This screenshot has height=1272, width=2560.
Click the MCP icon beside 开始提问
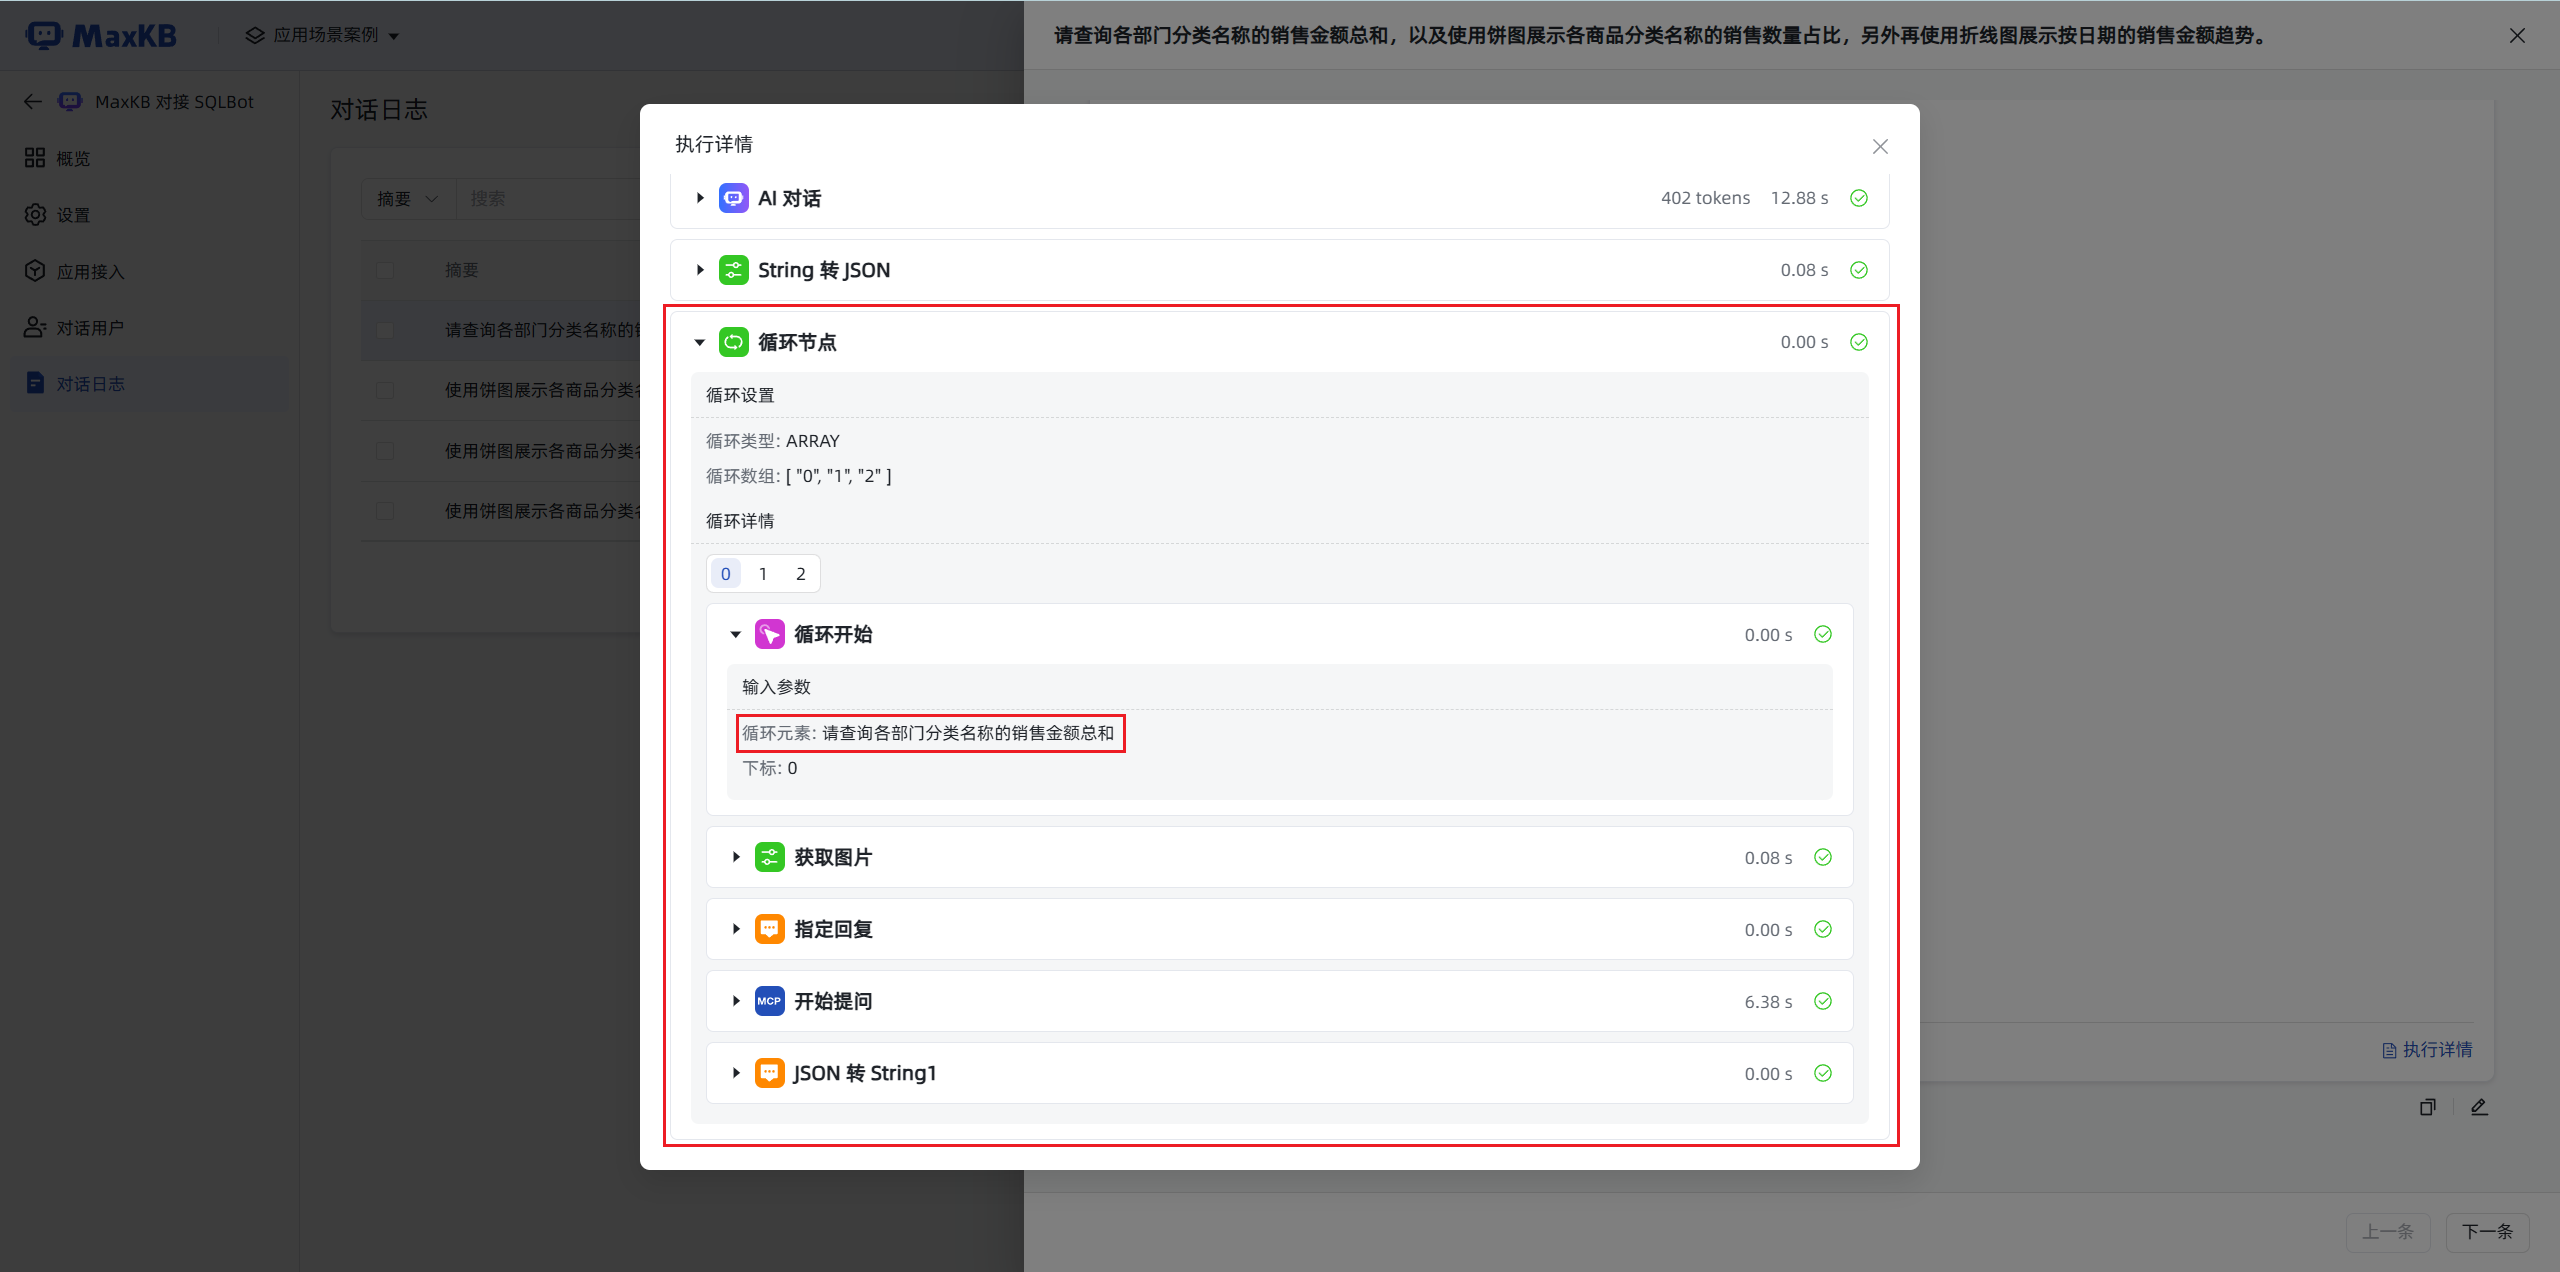coord(769,1001)
